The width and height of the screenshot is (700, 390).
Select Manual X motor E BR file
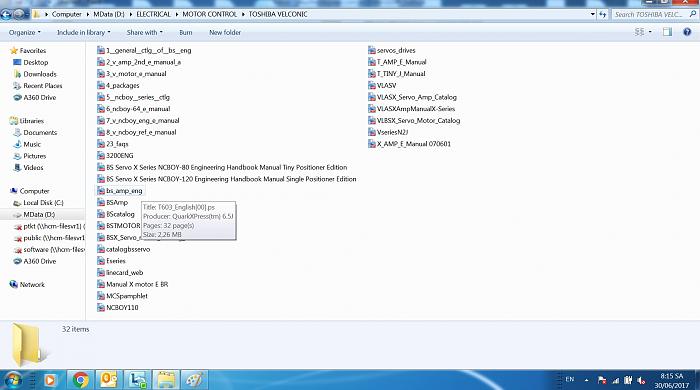click(x=133, y=284)
